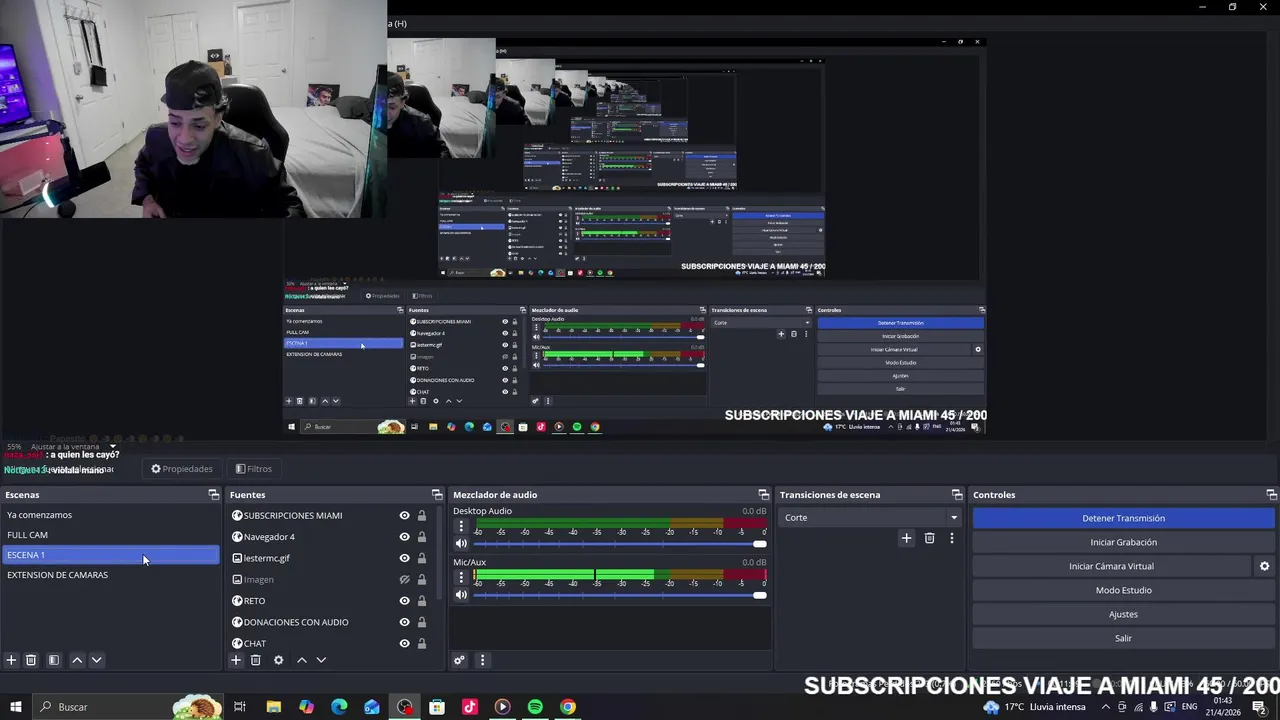Move the selected scene up
Image resolution: width=1280 pixels, height=720 pixels.
tap(77, 660)
